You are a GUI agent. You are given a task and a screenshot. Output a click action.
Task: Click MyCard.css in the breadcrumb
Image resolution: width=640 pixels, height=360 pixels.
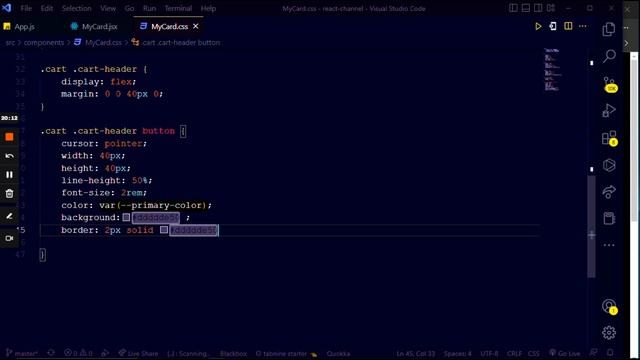tap(103, 42)
